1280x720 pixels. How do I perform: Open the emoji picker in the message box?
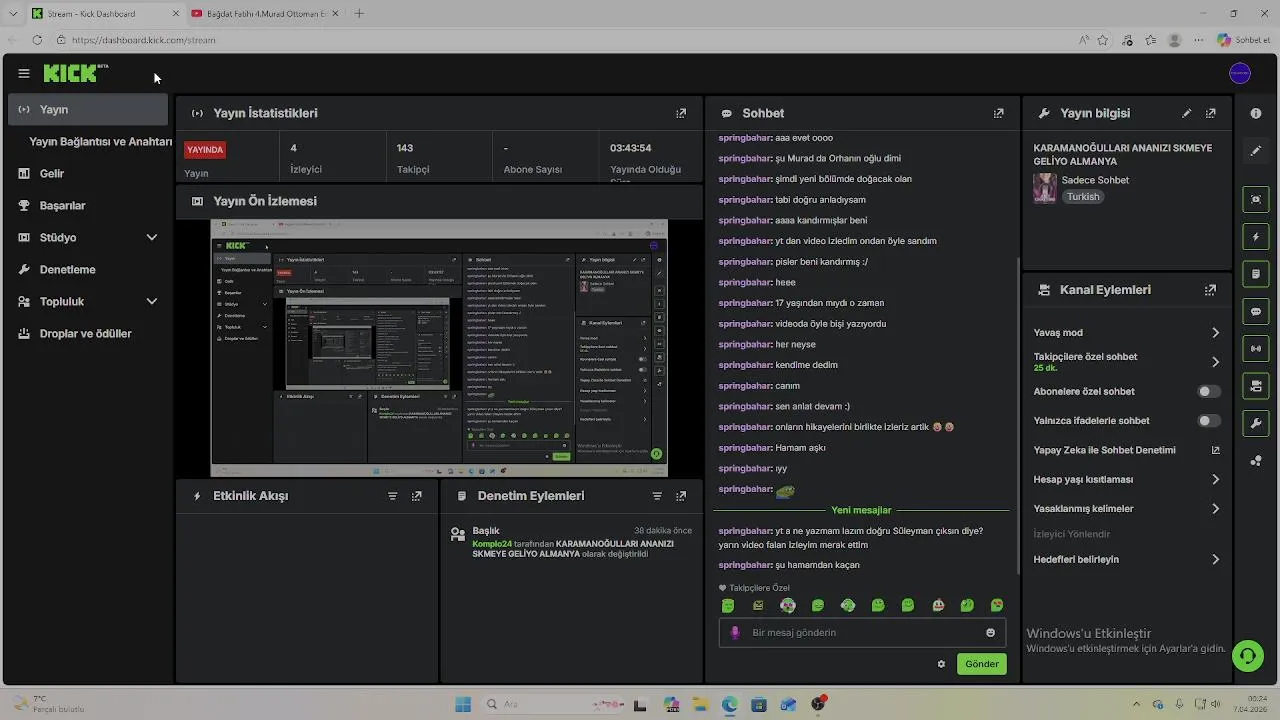point(990,633)
